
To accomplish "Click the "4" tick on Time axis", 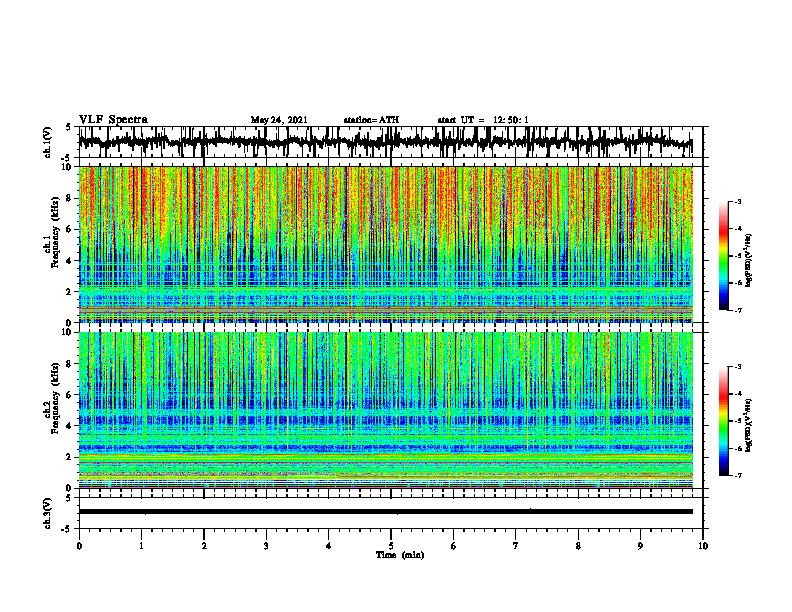I will tap(329, 546).
